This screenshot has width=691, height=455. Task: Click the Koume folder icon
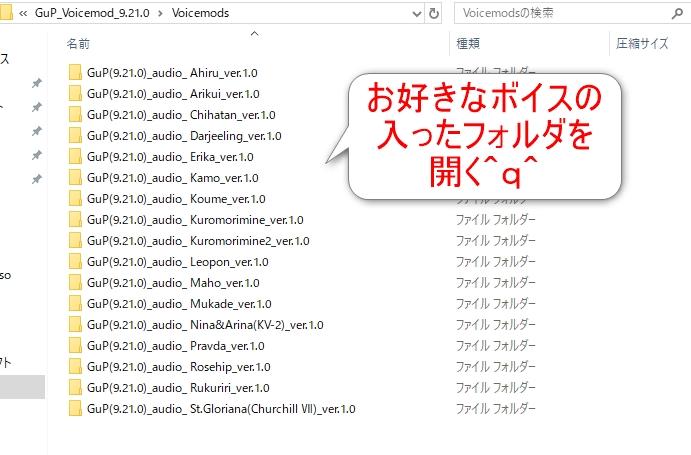tap(75, 198)
